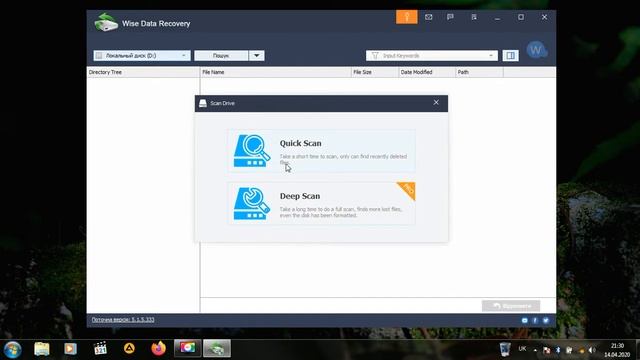
Task: Sort by Date Modified column header
Action: 427,72
